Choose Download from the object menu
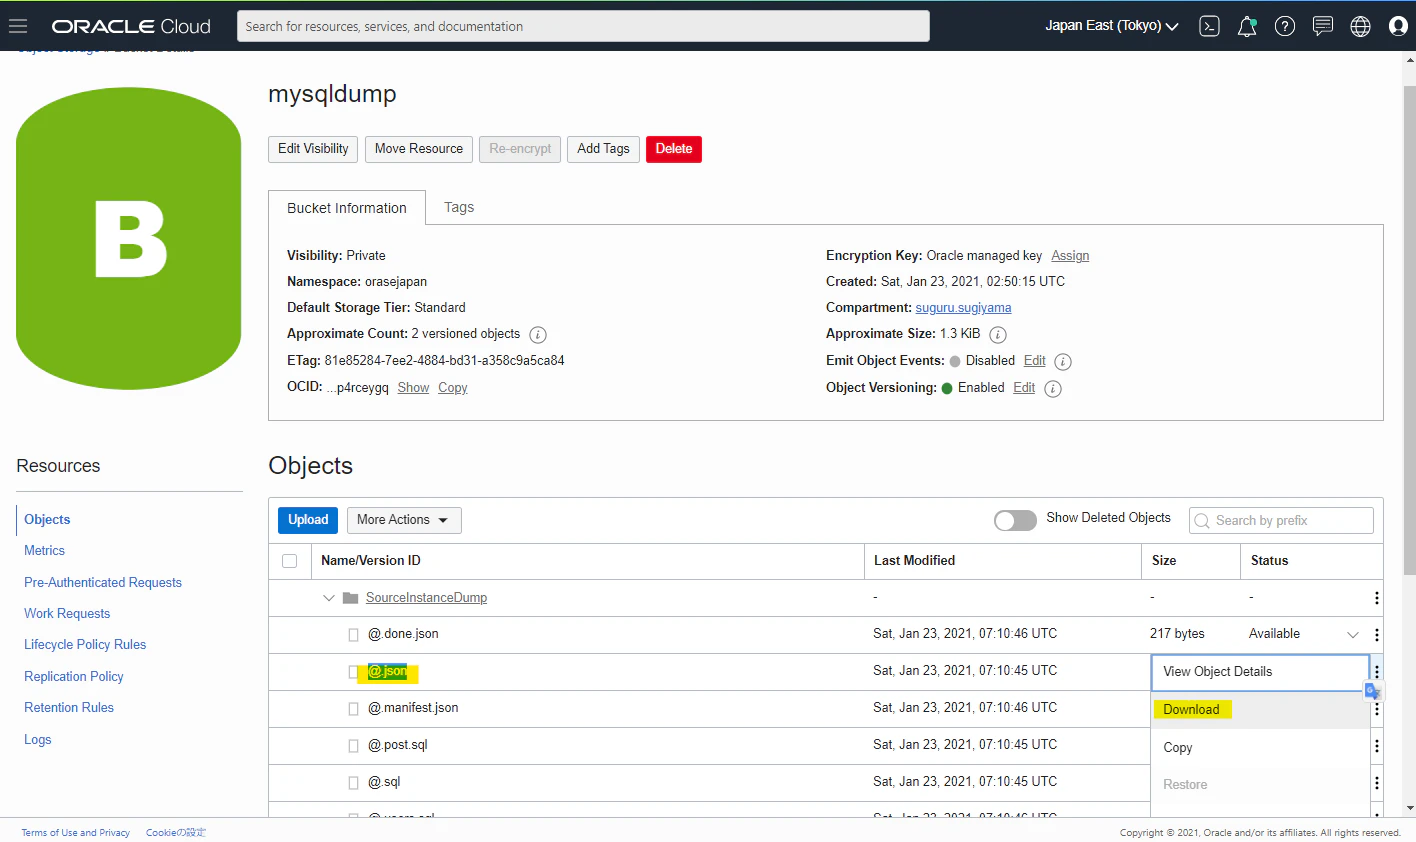Image resolution: width=1416 pixels, height=842 pixels. [1260, 710]
